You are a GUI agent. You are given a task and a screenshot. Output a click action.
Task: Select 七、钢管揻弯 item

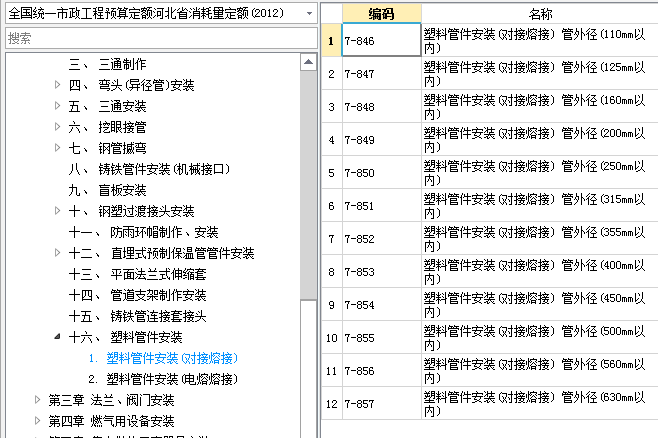point(107,148)
